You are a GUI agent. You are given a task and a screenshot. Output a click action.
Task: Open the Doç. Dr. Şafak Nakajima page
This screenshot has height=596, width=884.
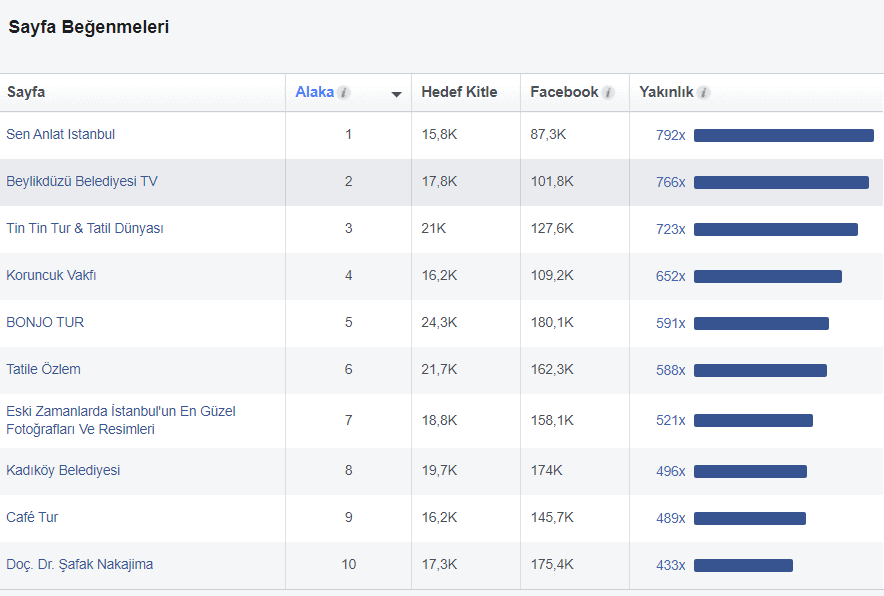tap(80, 564)
